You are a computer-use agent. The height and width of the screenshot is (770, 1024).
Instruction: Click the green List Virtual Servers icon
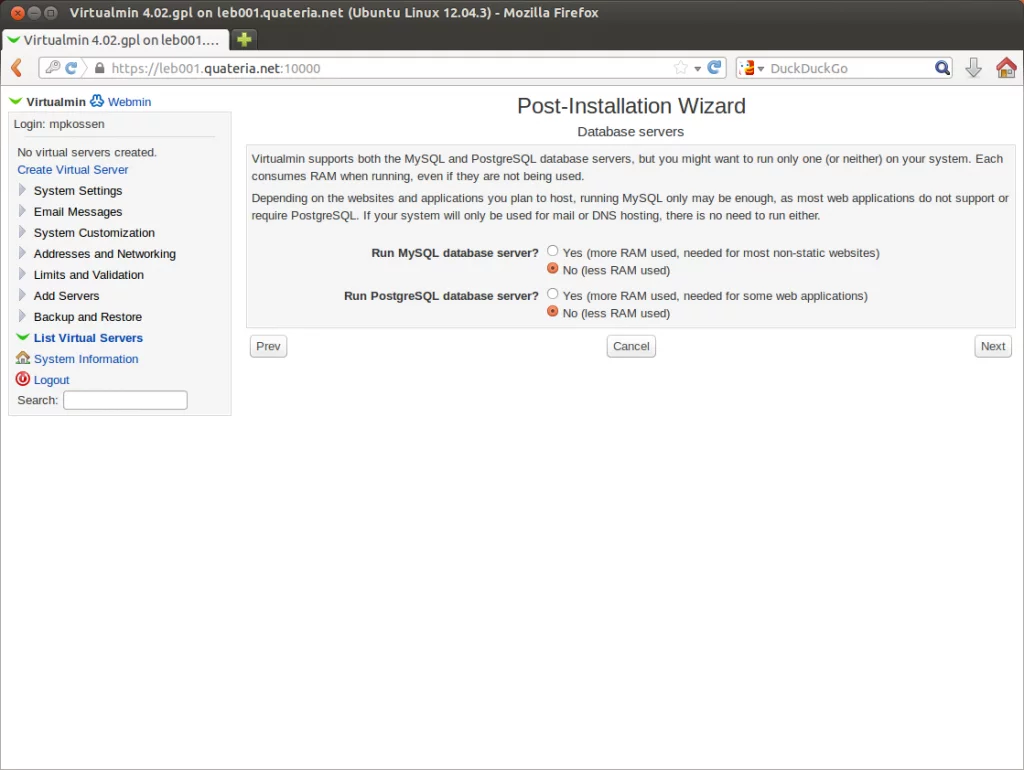click(23, 337)
